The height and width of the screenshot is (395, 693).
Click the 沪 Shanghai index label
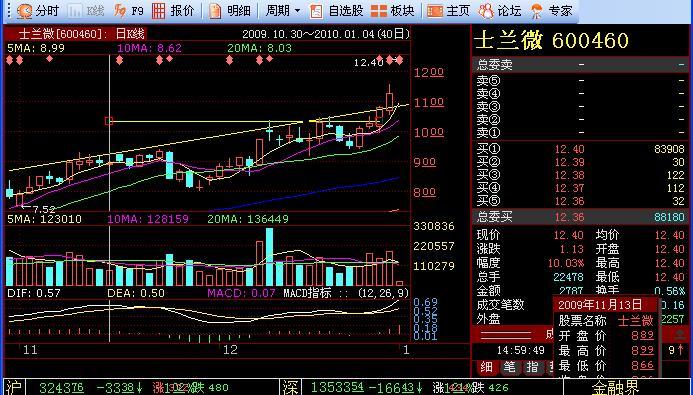point(14,387)
